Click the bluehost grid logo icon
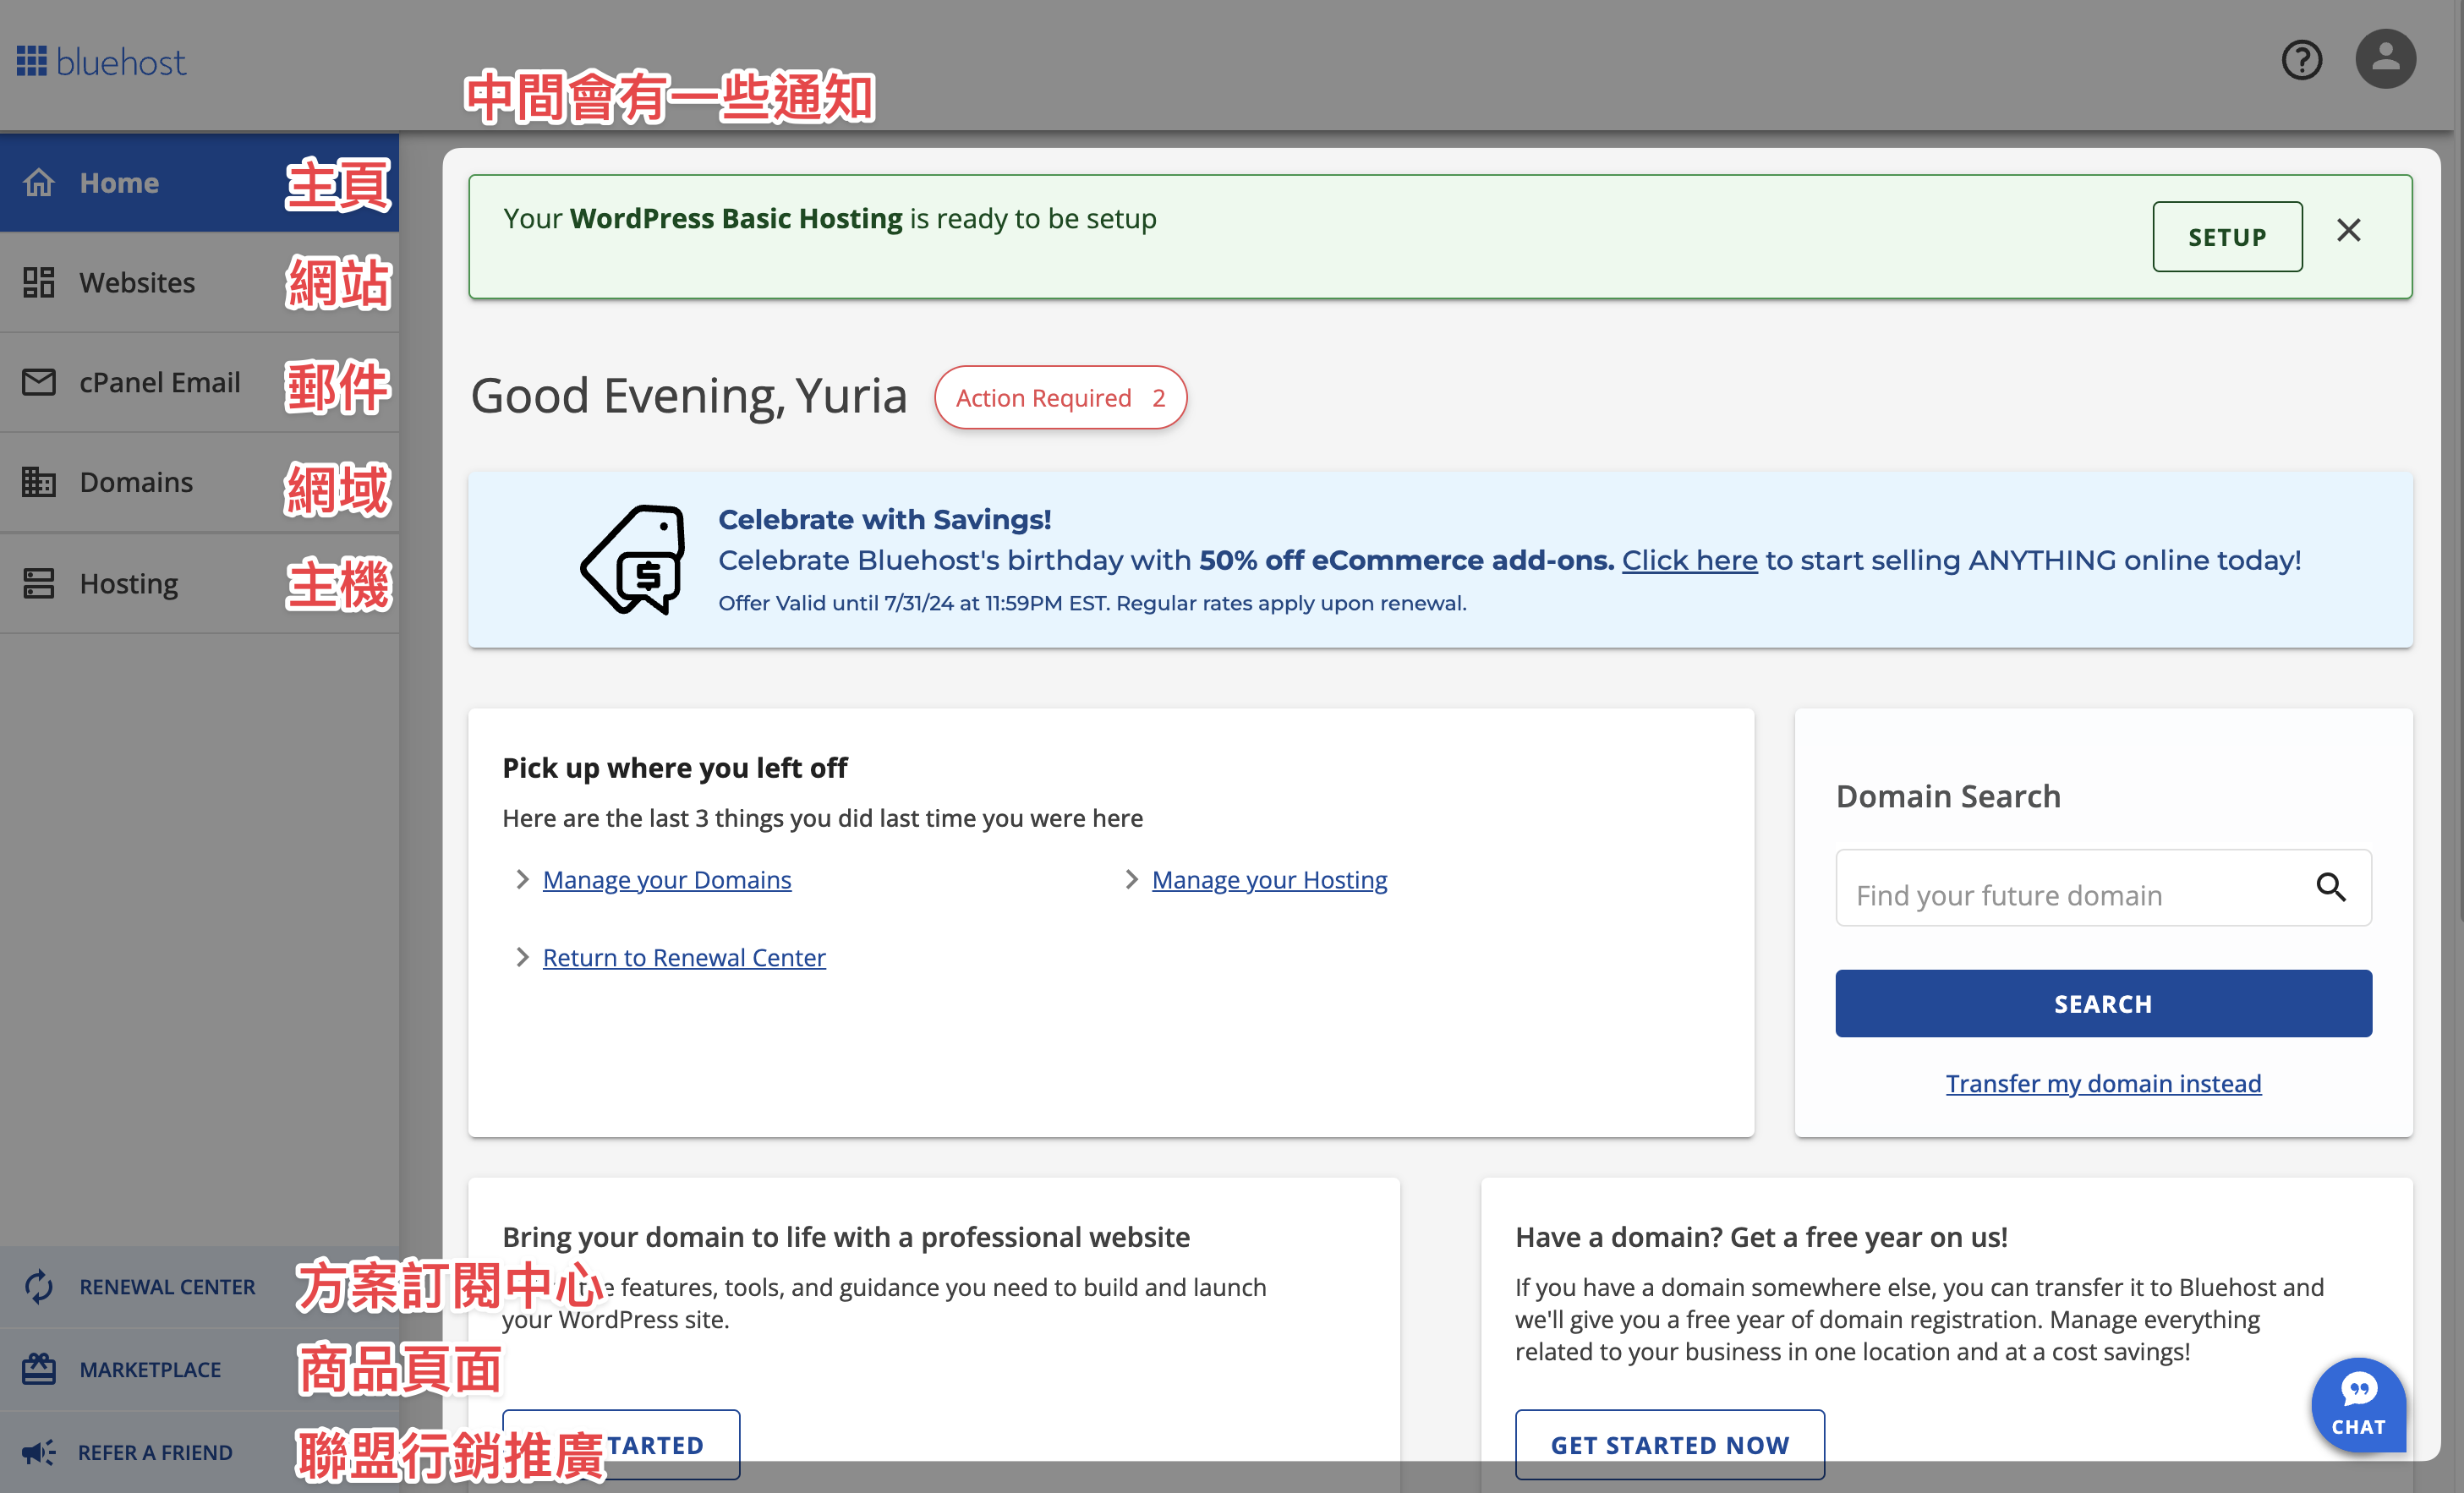This screenshot has width=2464, height=1493. tap(32, 61)
